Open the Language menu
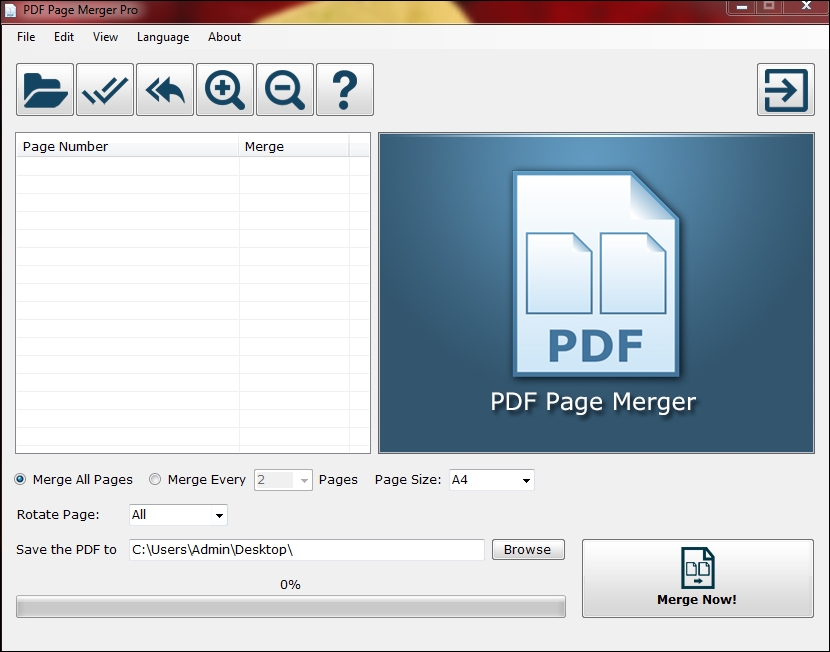 click(162, 37)
